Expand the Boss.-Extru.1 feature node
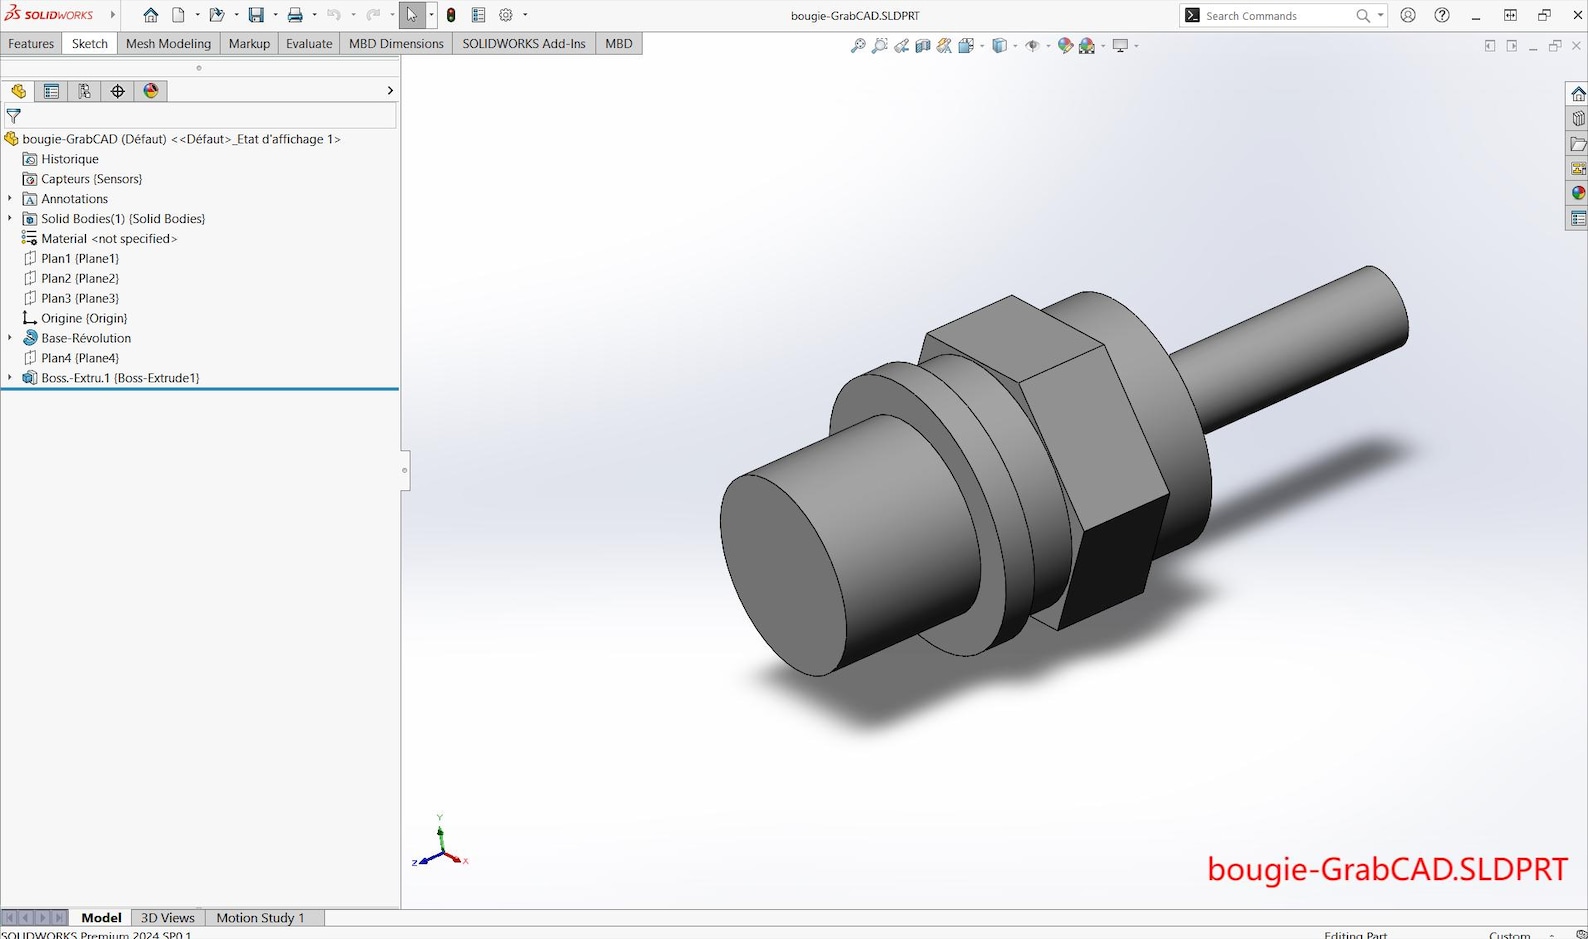The image size is (1588, 939). (x=10, y=378)
